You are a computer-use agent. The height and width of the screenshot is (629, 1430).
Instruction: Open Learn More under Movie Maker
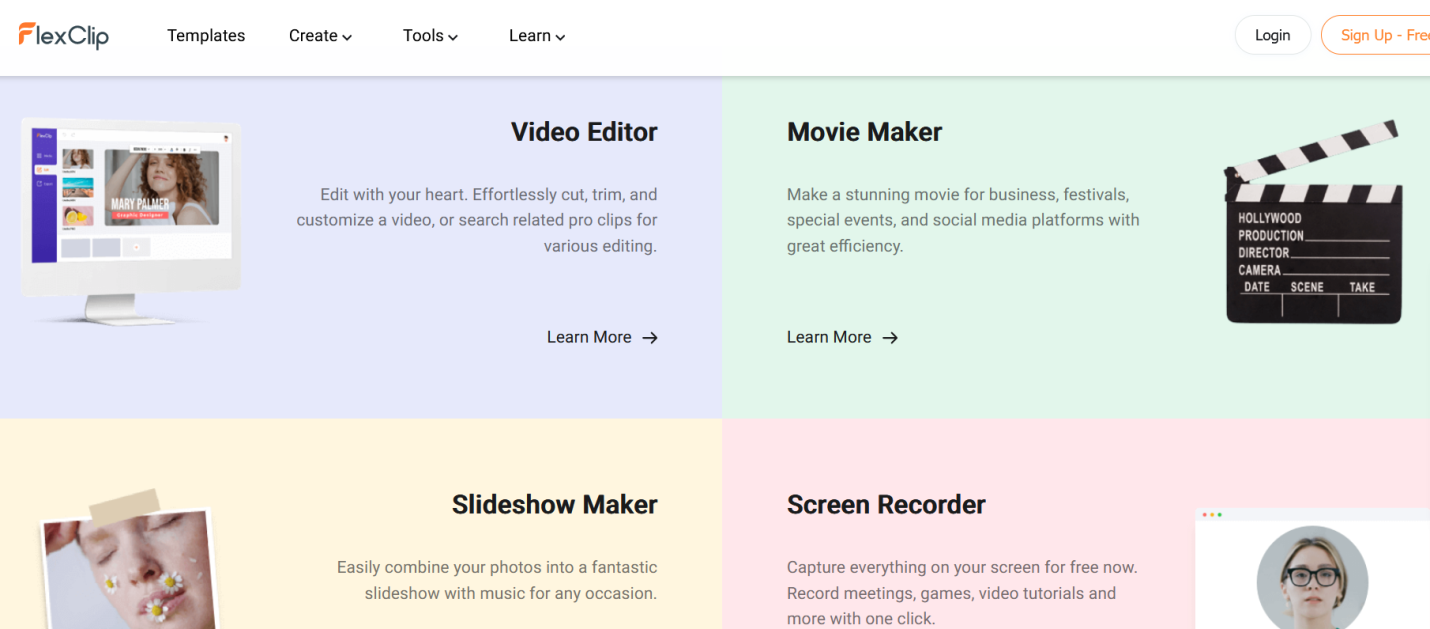tap(842, 337)
